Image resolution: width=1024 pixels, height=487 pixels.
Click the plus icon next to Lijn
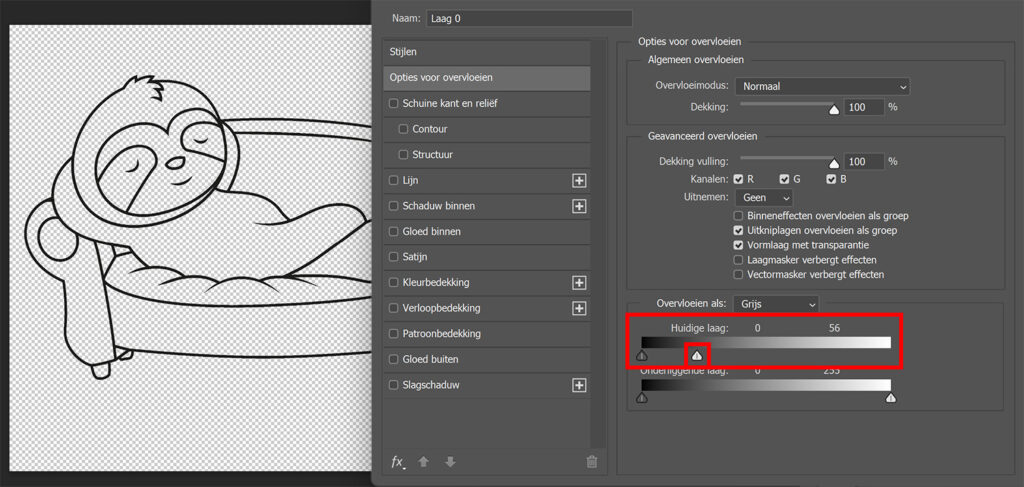(578, 180)
